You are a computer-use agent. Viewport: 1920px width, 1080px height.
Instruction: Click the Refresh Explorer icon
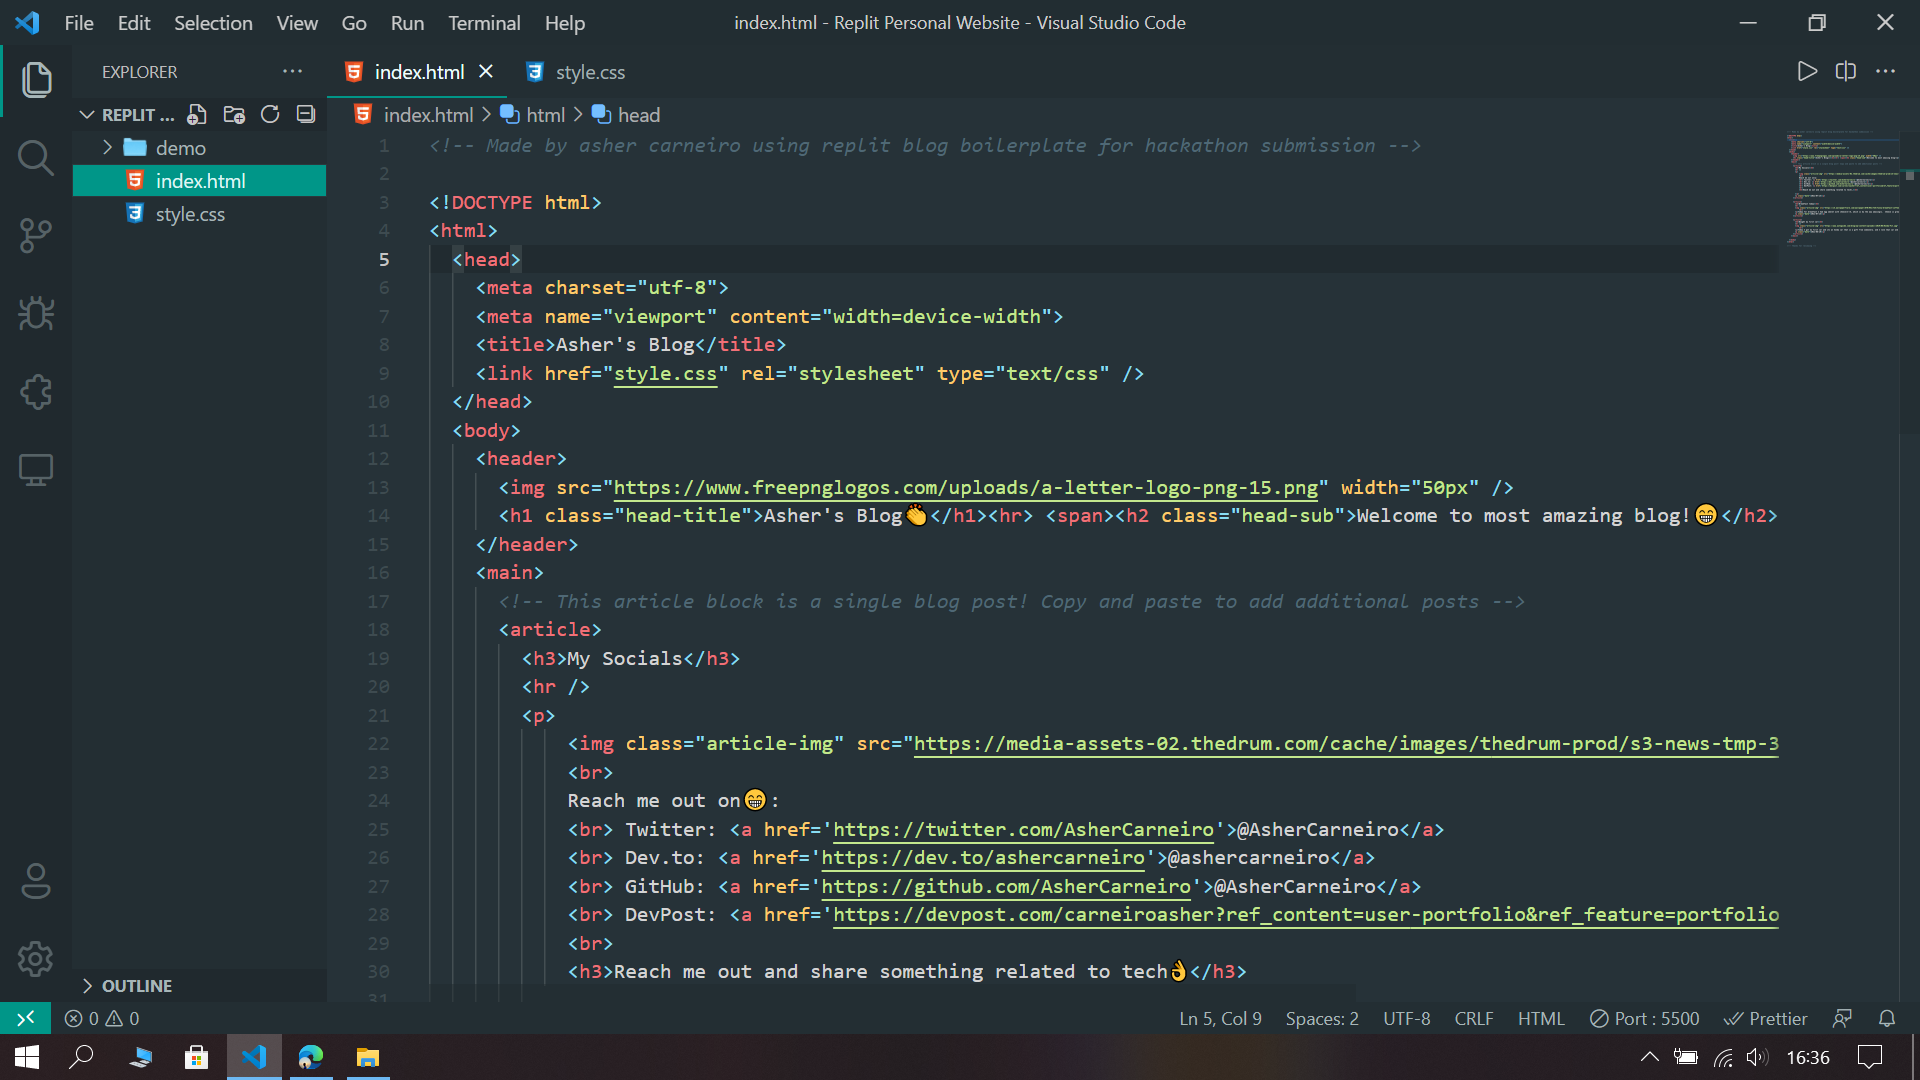click(270, 115)
